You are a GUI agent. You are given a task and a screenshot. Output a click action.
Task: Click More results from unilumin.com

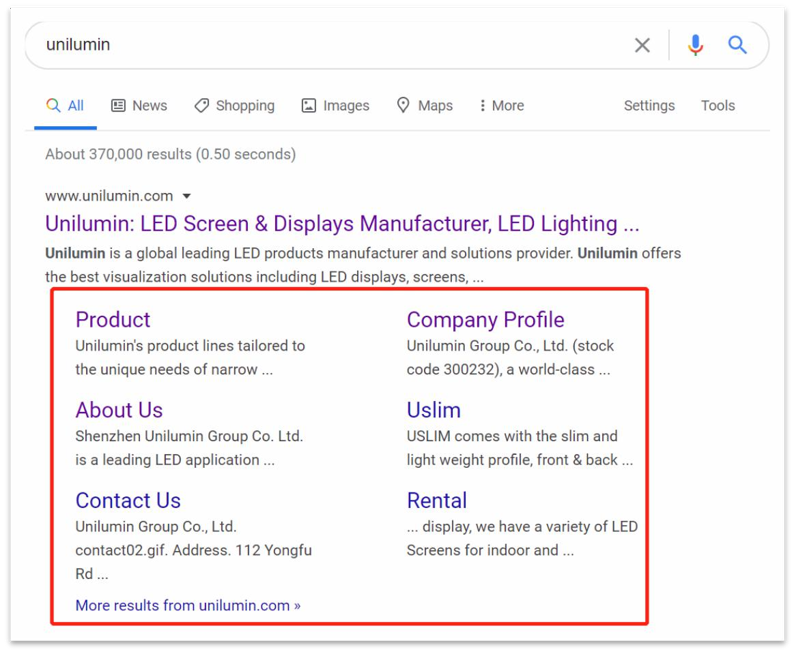[x=188, y=605]
